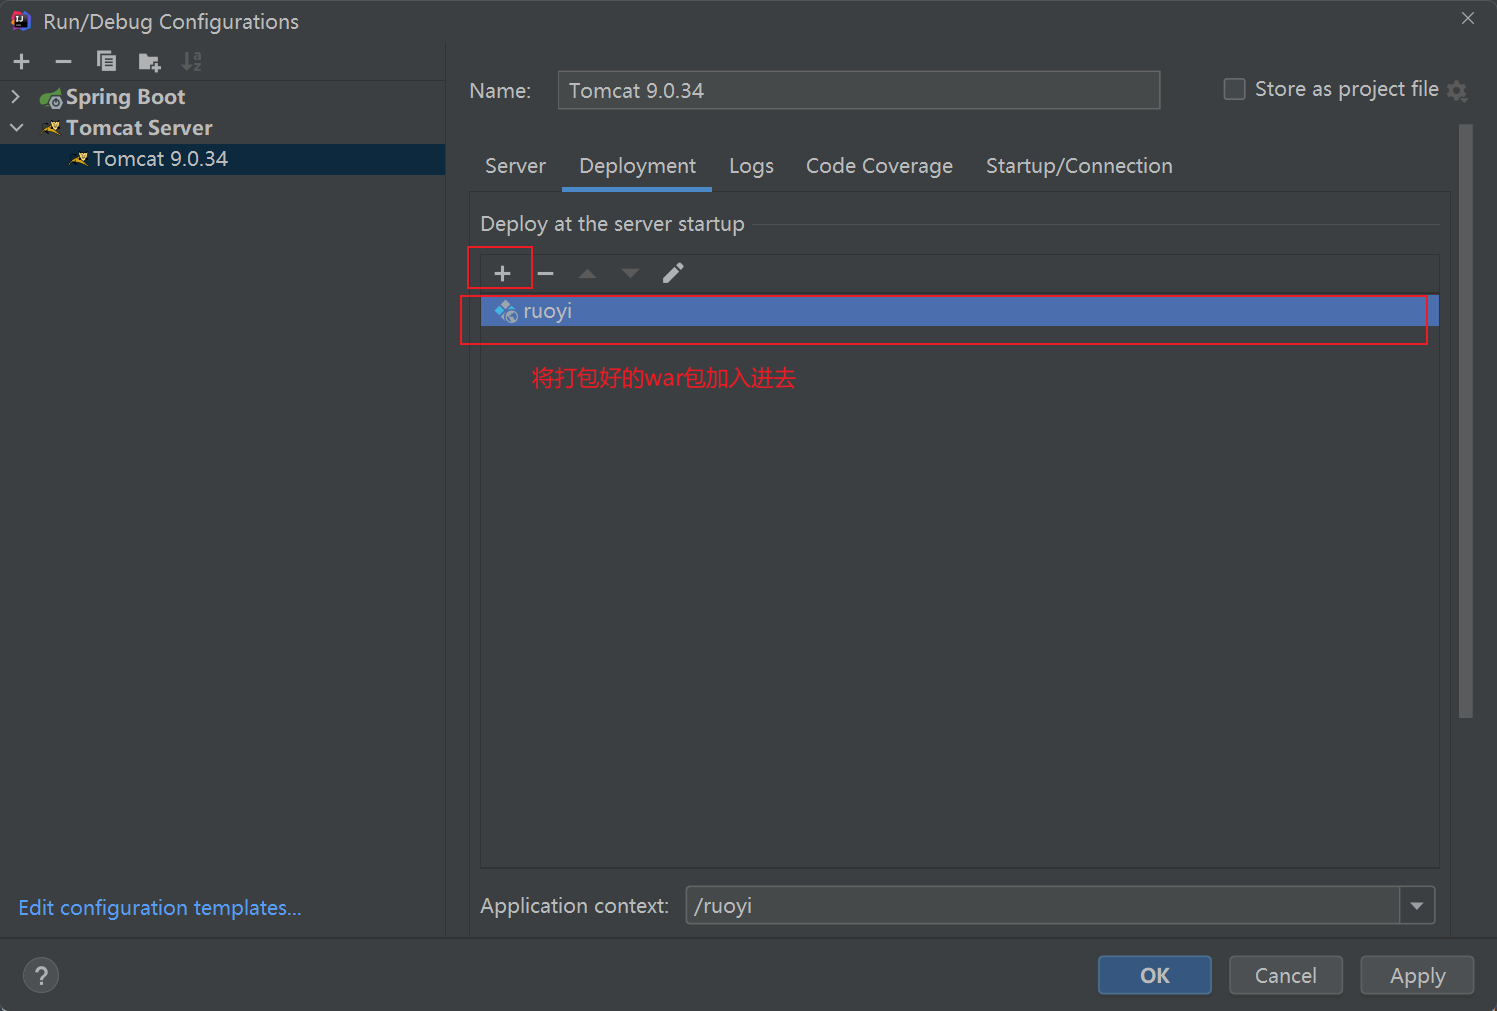
Task: Close the Run/Debug Configurations dialog
Action: (1468, 18)
